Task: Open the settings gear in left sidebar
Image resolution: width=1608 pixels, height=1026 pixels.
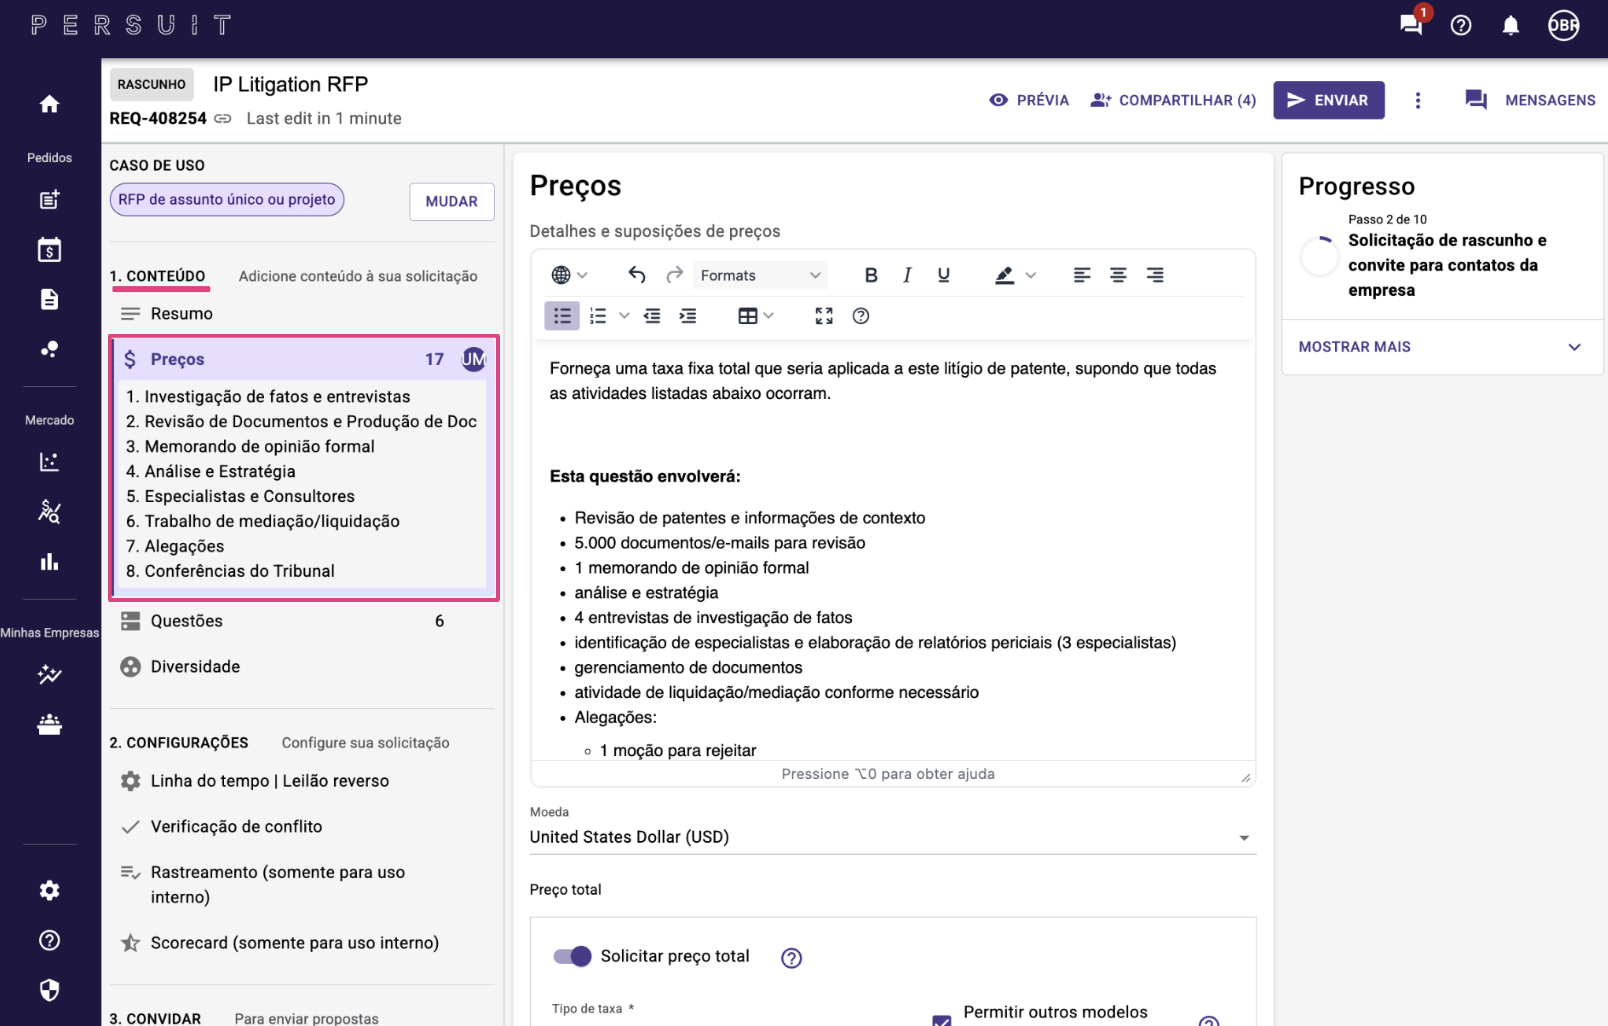Action: [x=49, y=890]
